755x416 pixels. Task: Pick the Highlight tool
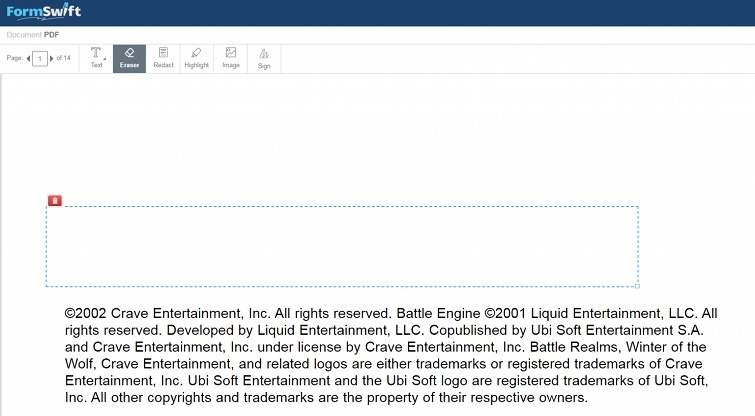click(196, 58)
